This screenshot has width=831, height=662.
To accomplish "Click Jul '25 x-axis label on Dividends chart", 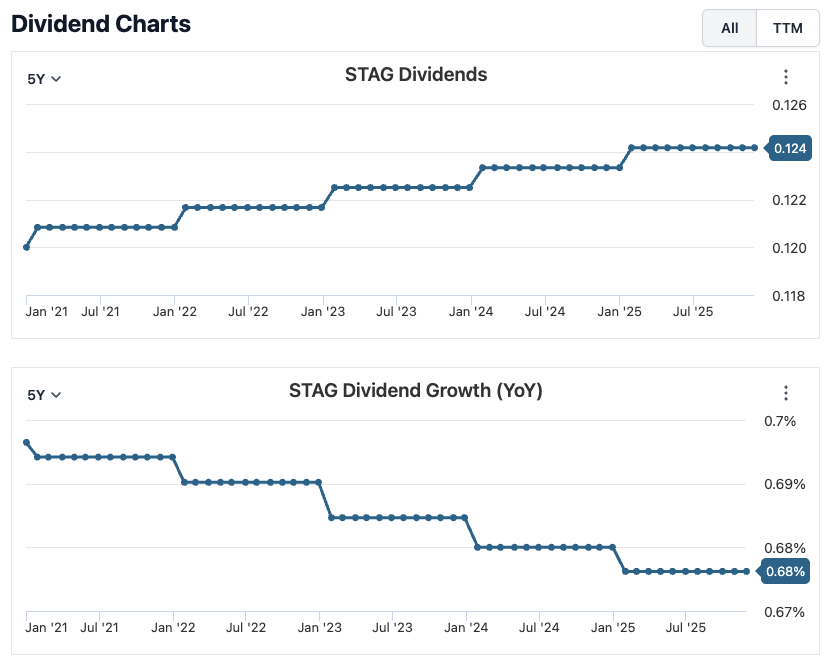I will (x=693, y=312).
